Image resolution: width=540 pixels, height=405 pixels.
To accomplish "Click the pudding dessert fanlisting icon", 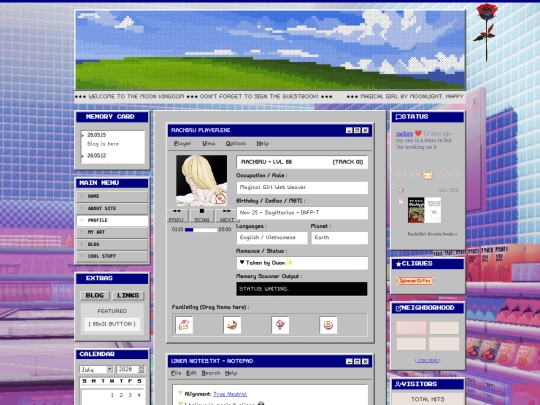I will (232, 325).
